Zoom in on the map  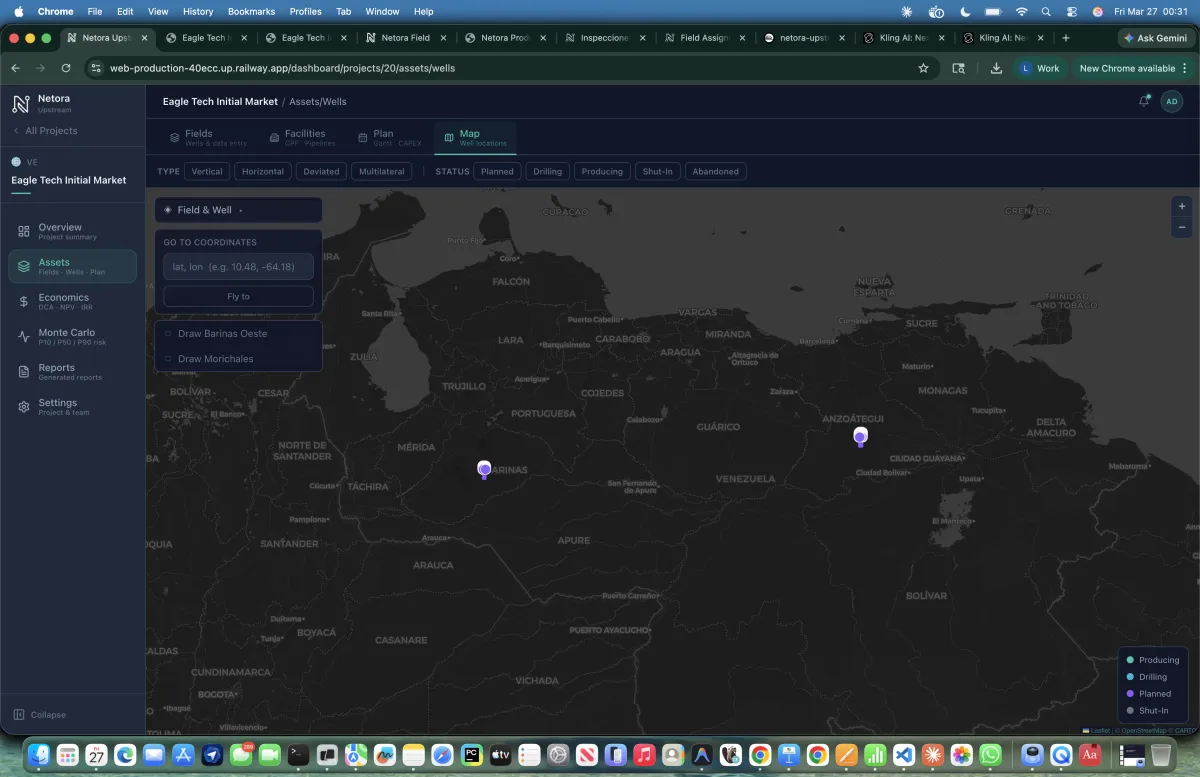click(1182, 206)
